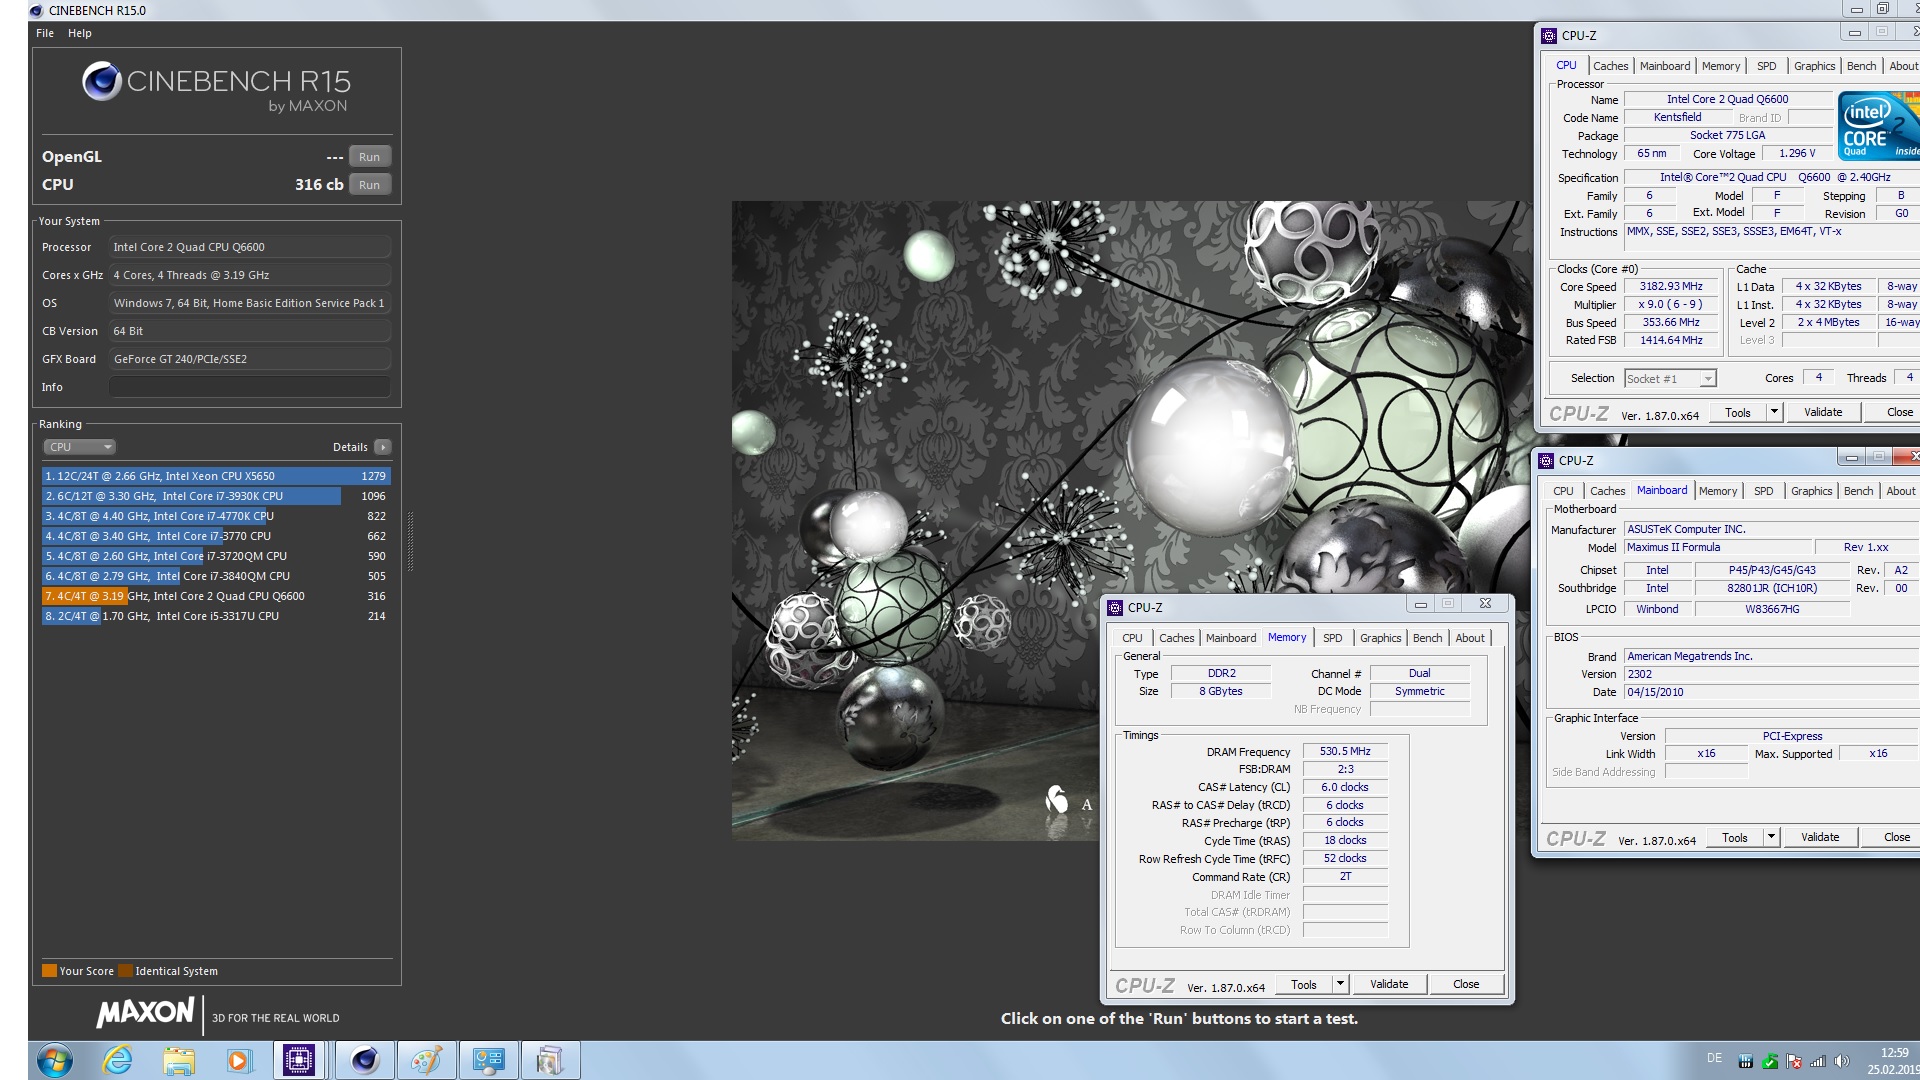The width and height of the screenshot is (1920, 1080).
Task: Click Validate in top CPU-Z window
Action: pyautogui.click(x=1822, y=412)
